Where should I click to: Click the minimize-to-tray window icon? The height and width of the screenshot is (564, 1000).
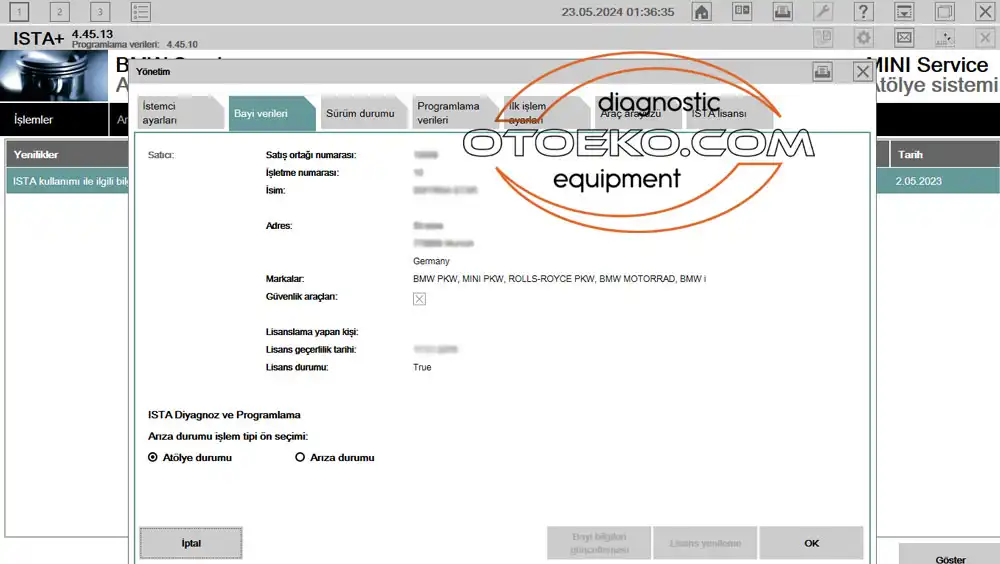904,11
